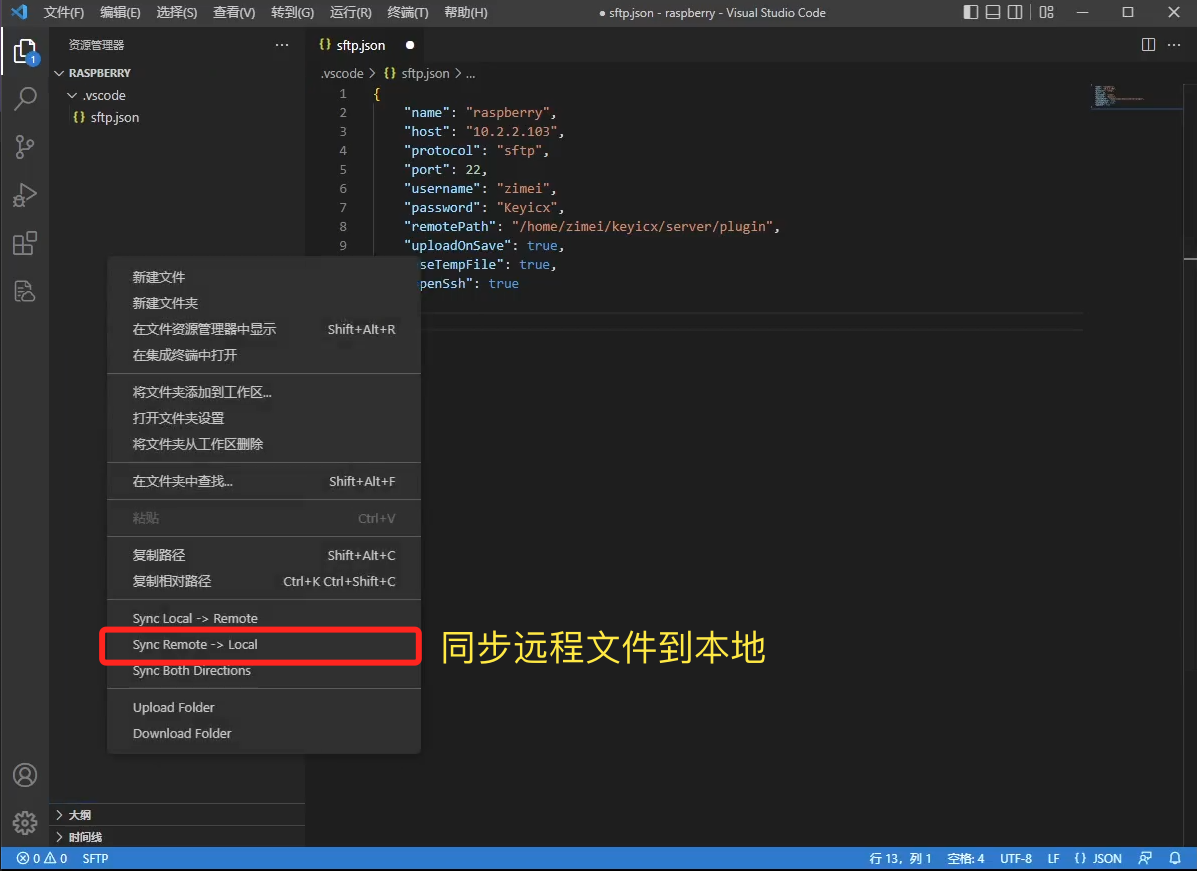Choose 在集成终端中打开 menu item
This screenshot has height=871, width=1197.
(263, 355)
